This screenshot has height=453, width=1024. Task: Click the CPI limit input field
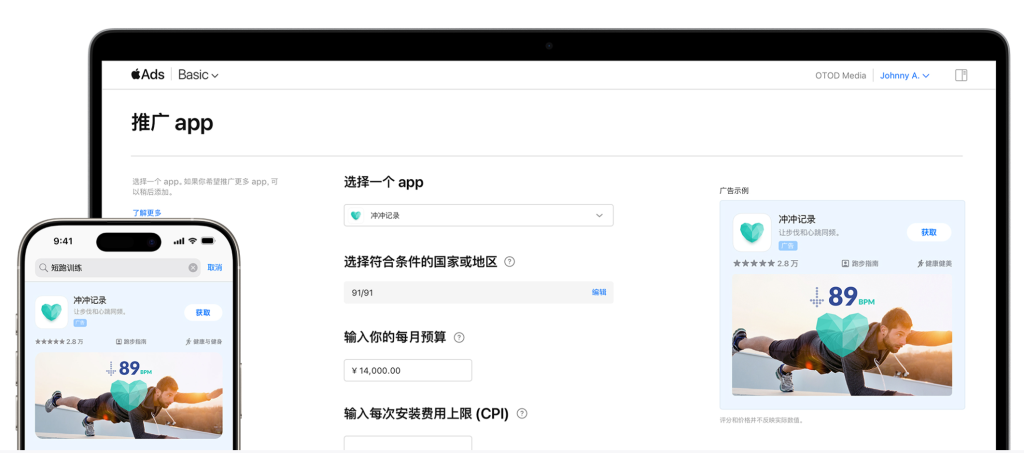point(408,444)
